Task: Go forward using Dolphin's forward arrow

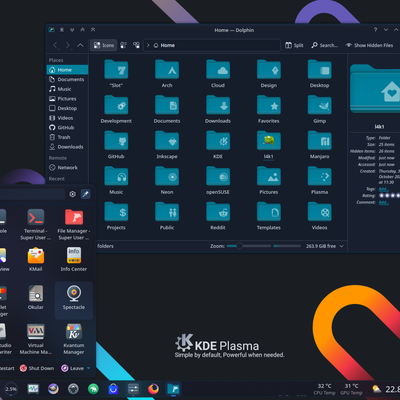Action: click(x=68, y=45)
